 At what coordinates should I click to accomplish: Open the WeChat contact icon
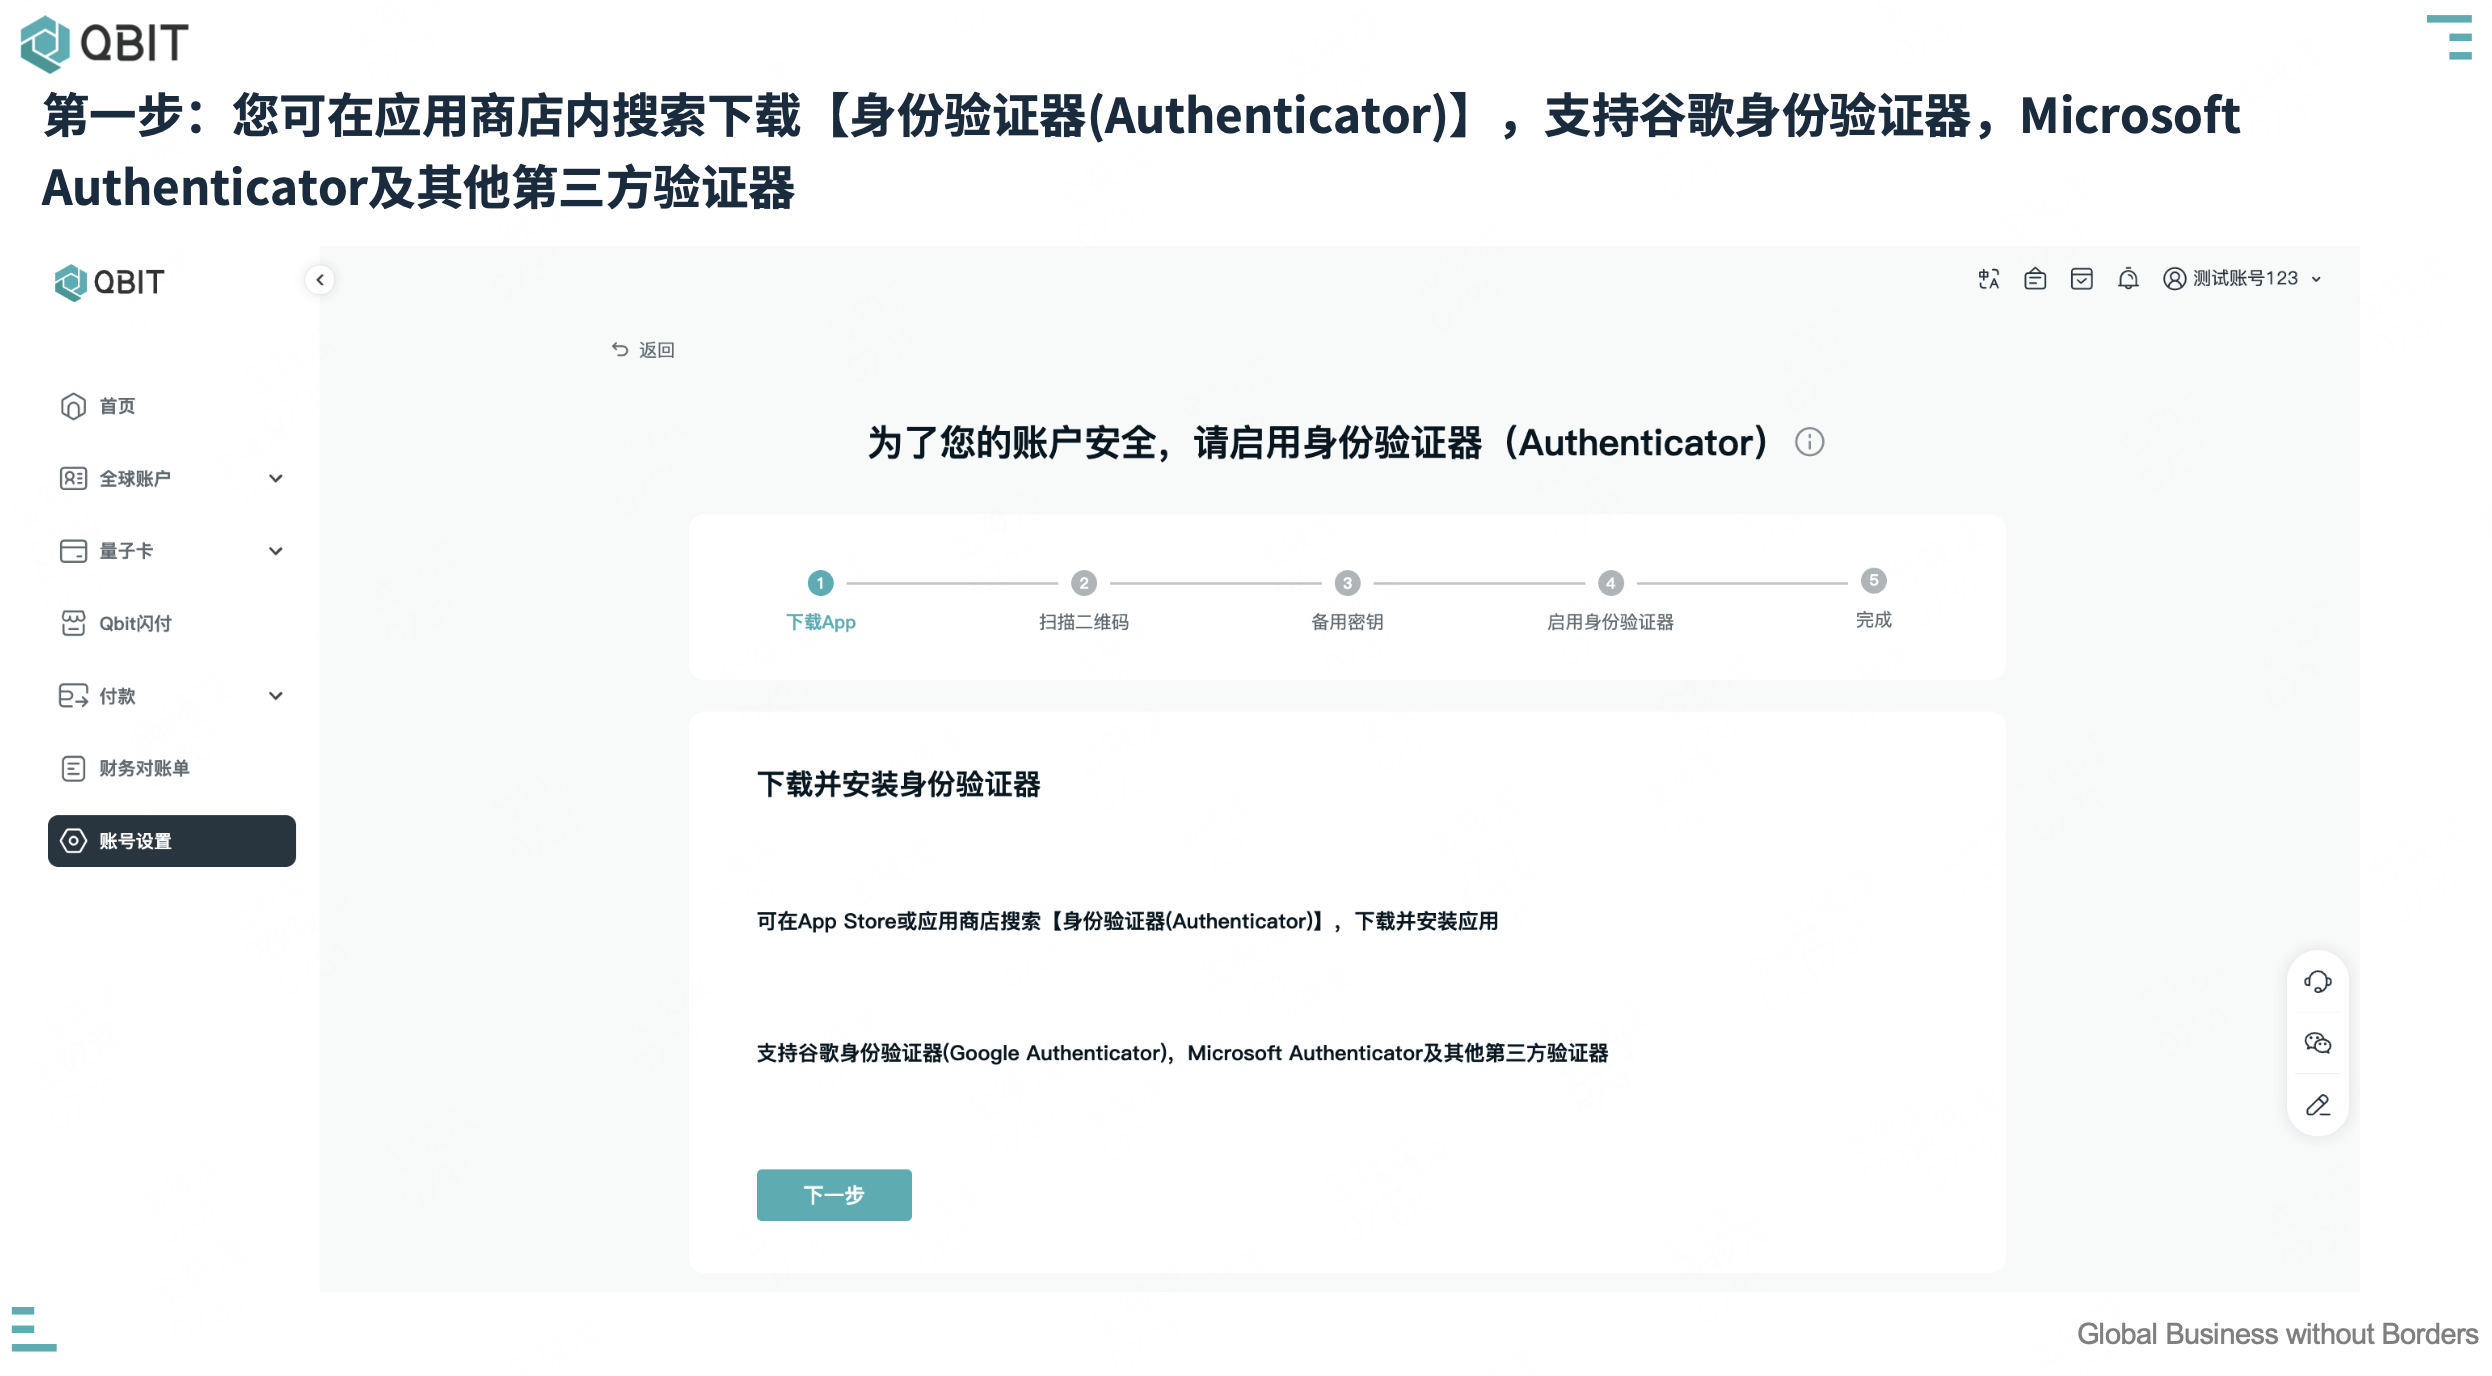(x=2318, y=1044)
